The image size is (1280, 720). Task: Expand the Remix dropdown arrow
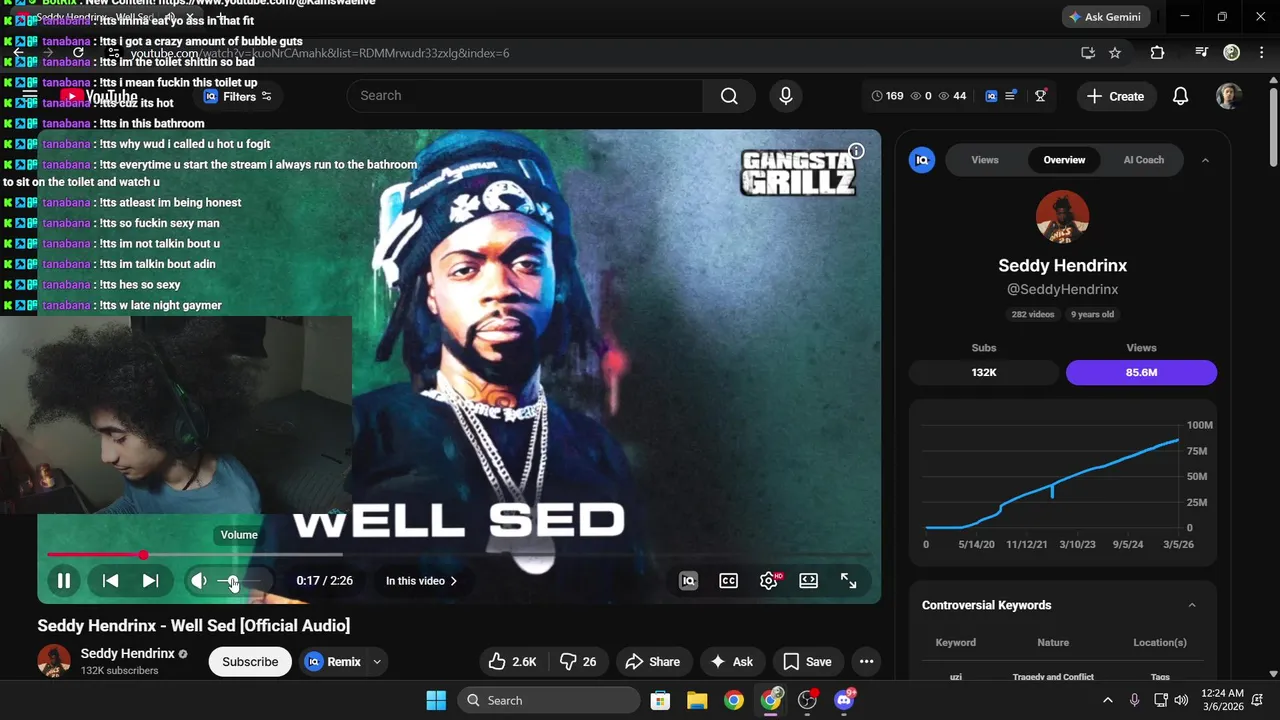[x=377, y=662]
